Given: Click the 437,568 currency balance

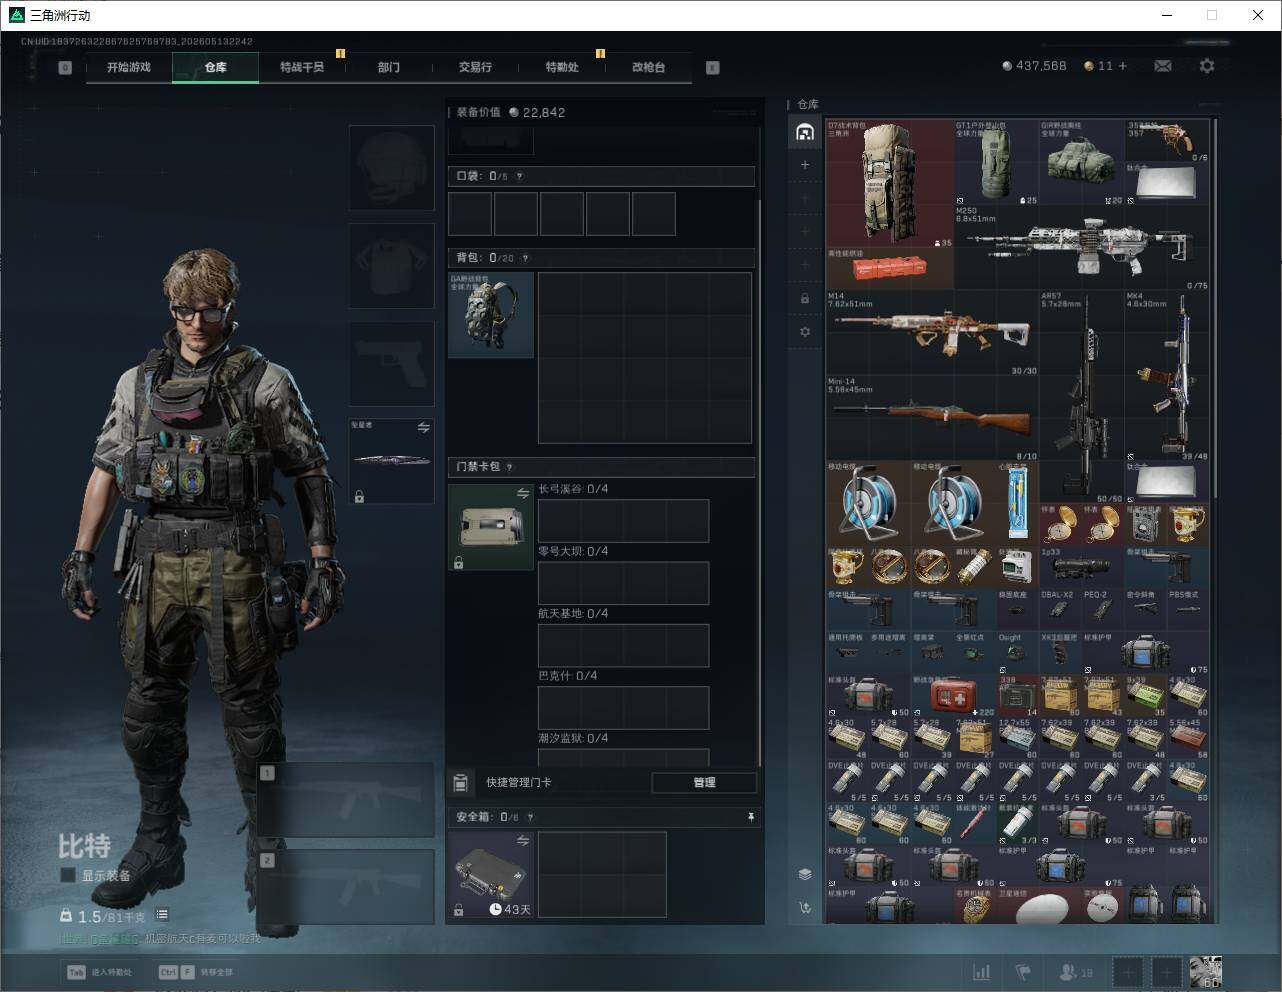Looking at the screenshot, I should tap(1034, 66).
